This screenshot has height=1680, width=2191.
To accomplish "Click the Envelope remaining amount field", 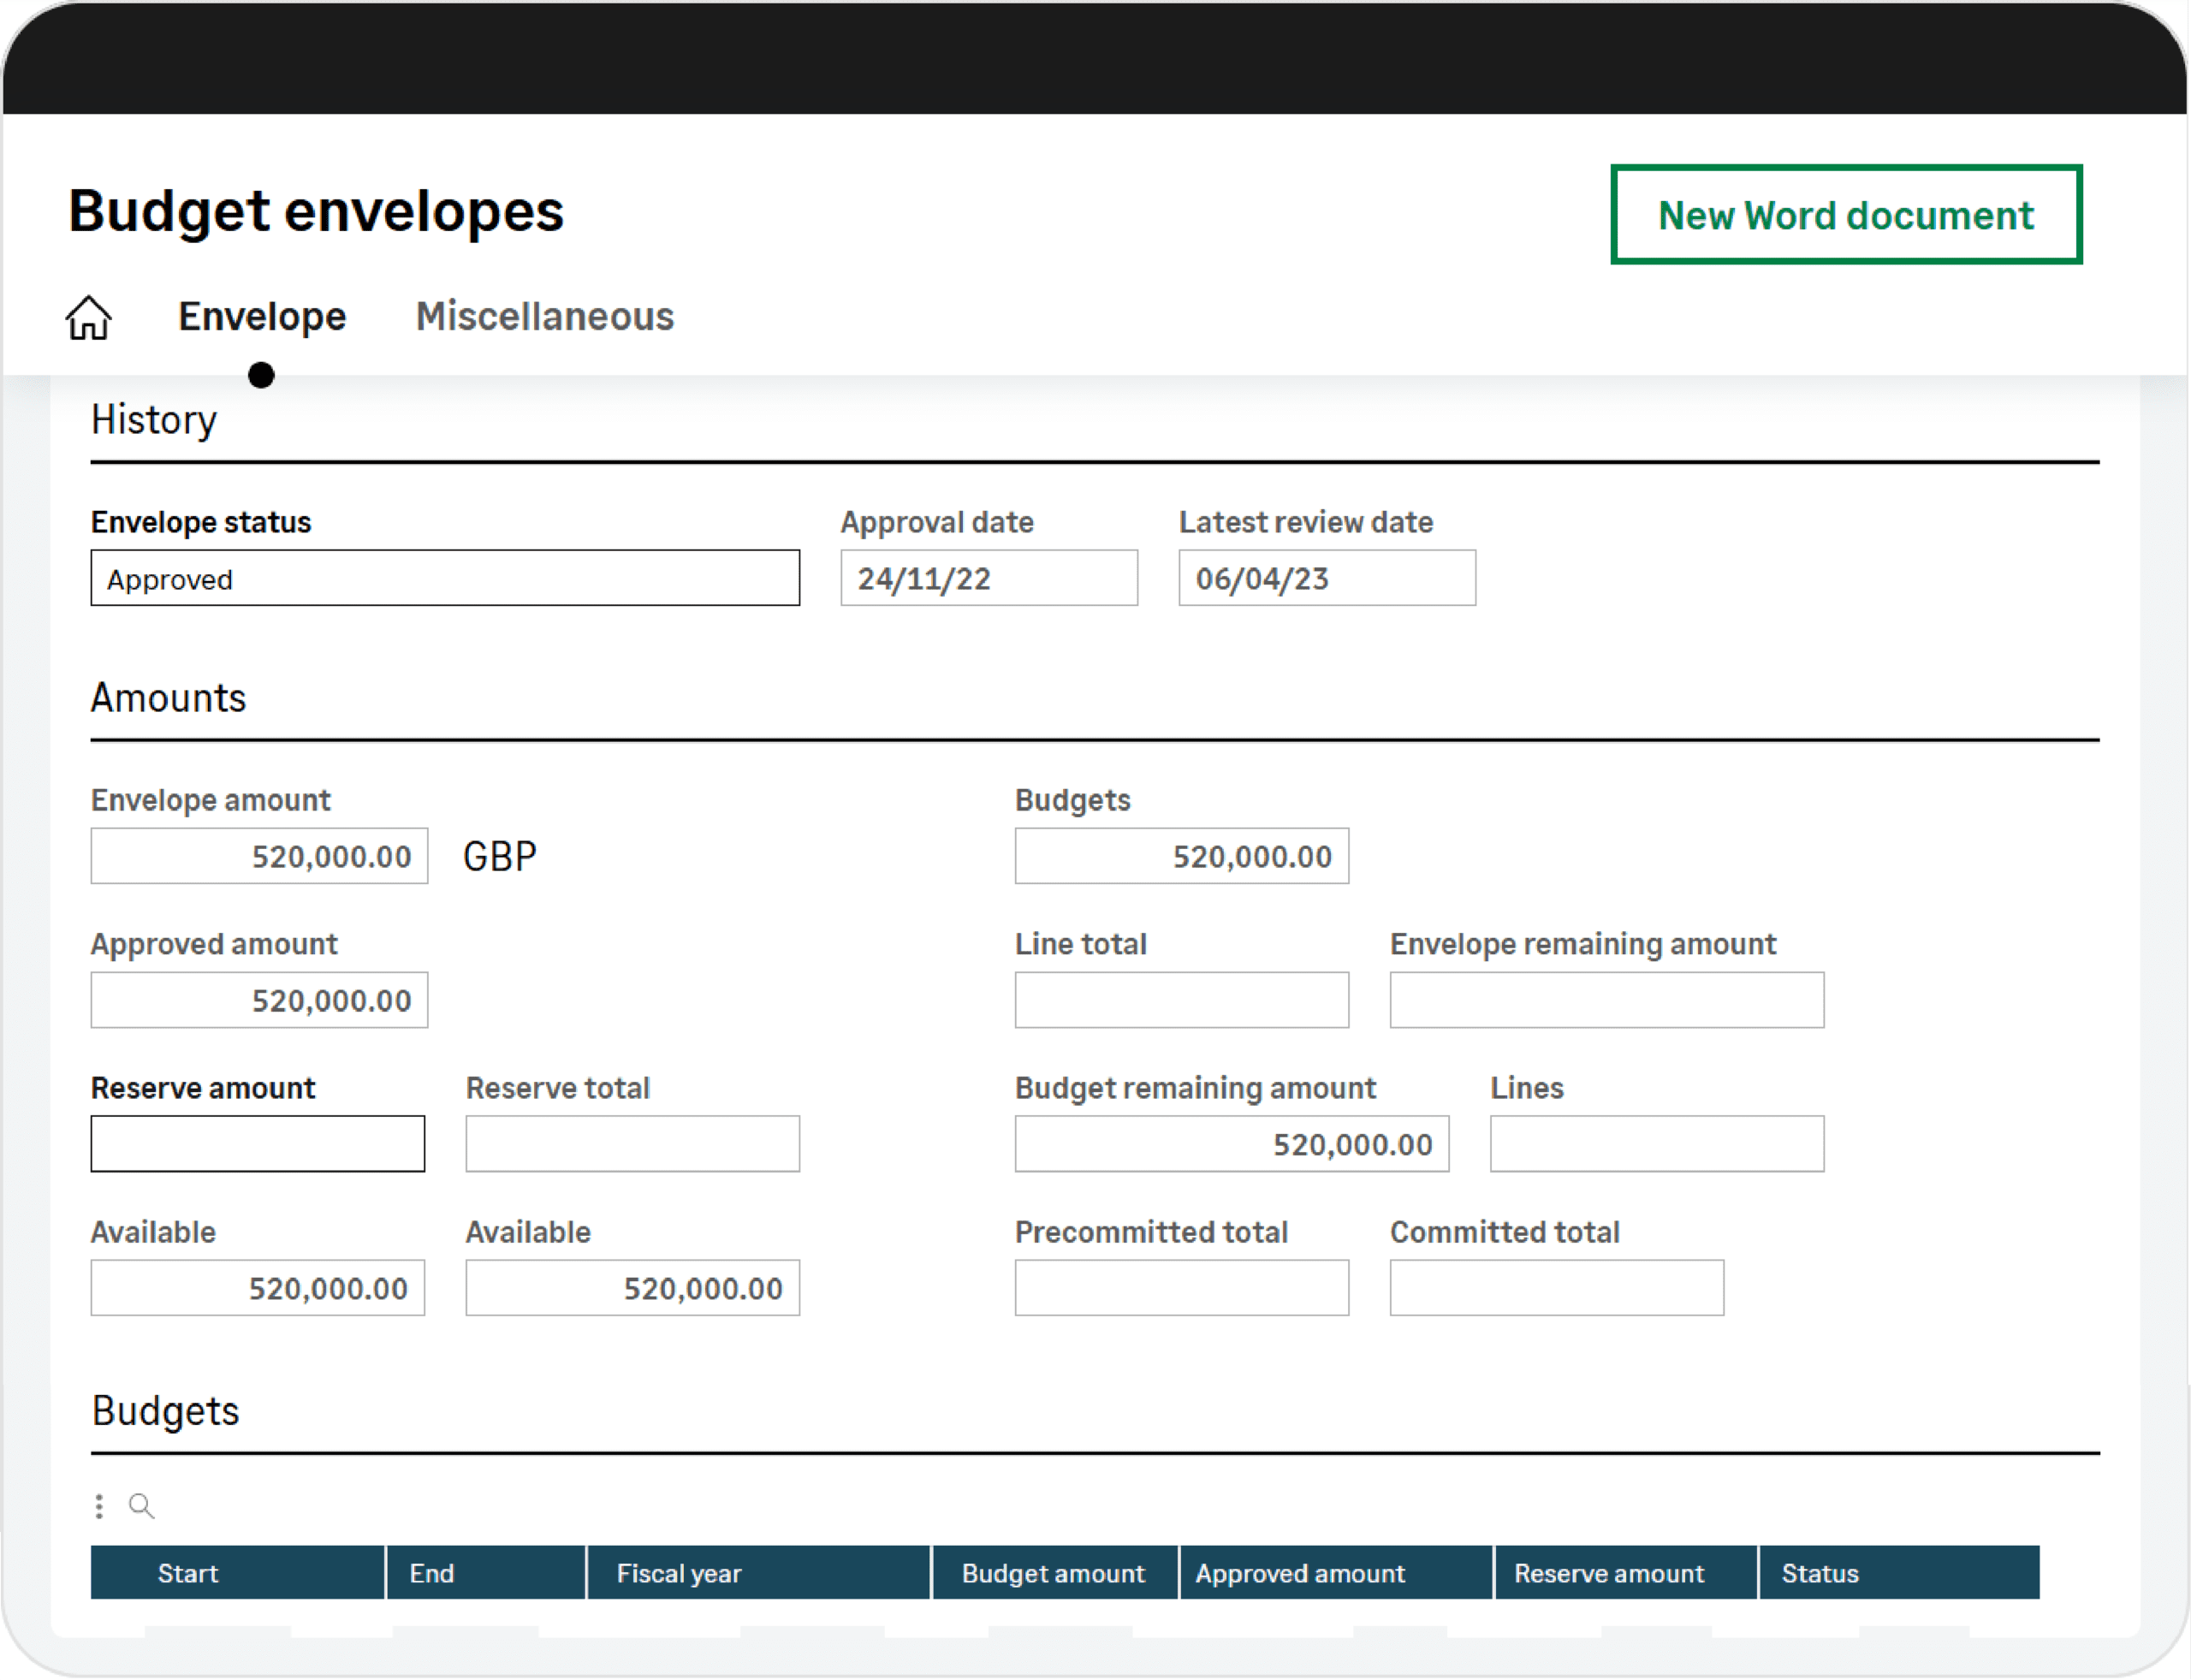I will [x=1606, y=1000].
